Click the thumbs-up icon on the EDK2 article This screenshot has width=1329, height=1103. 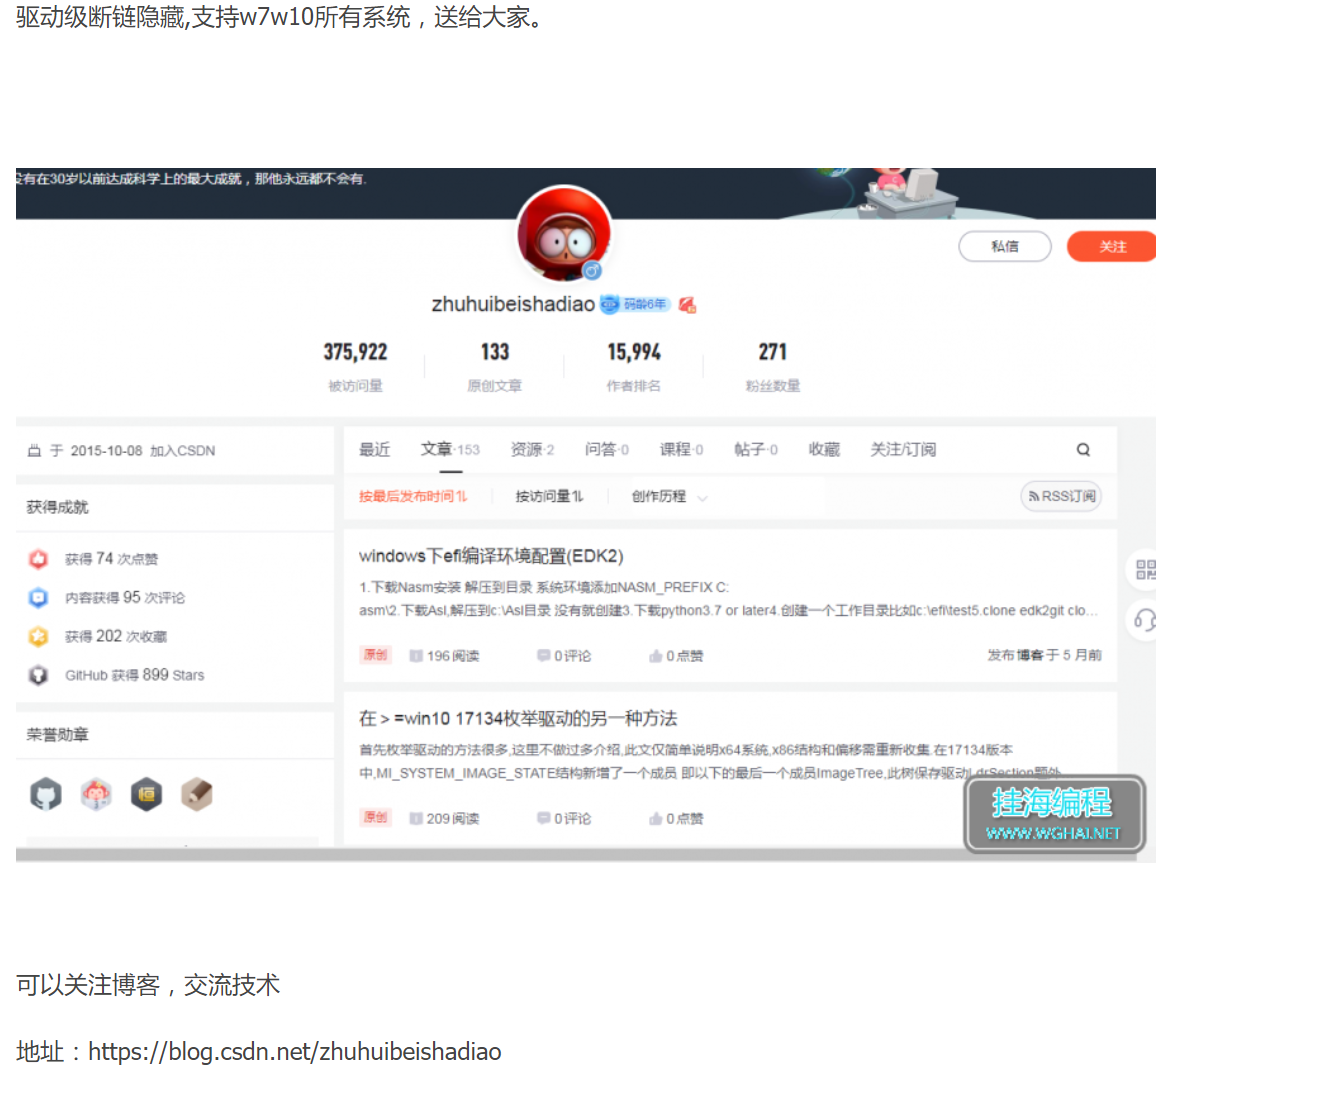pyautogui.click(x=655, y=656)
